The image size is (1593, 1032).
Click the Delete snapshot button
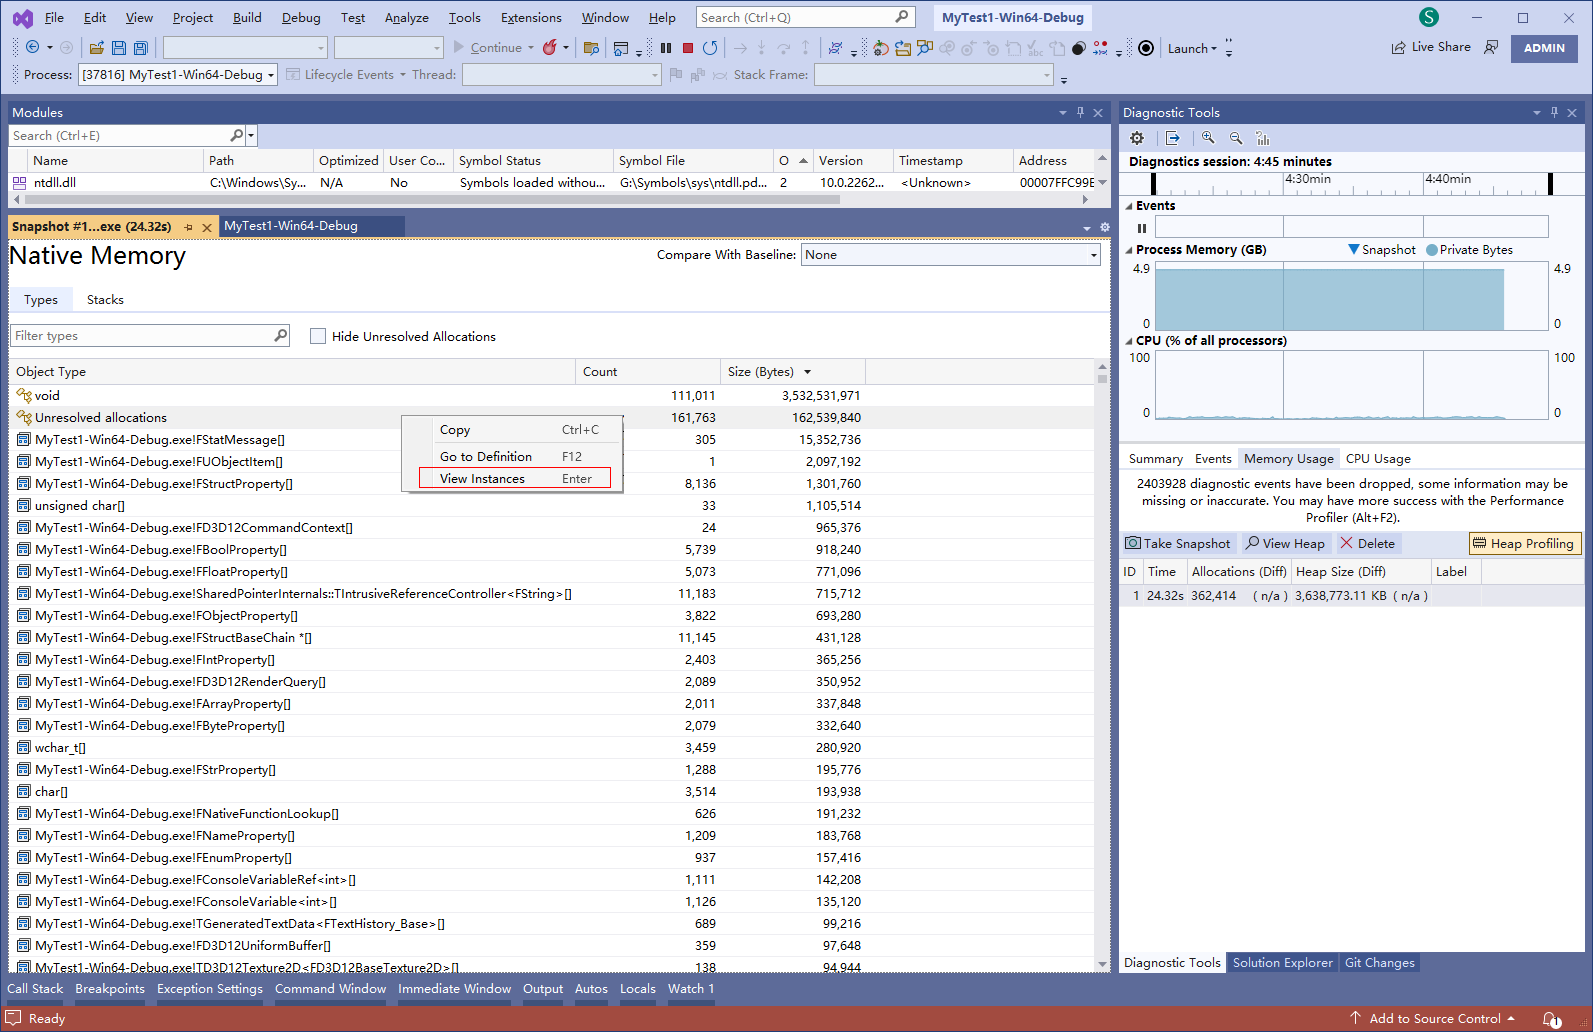(x=1368, y=543)
